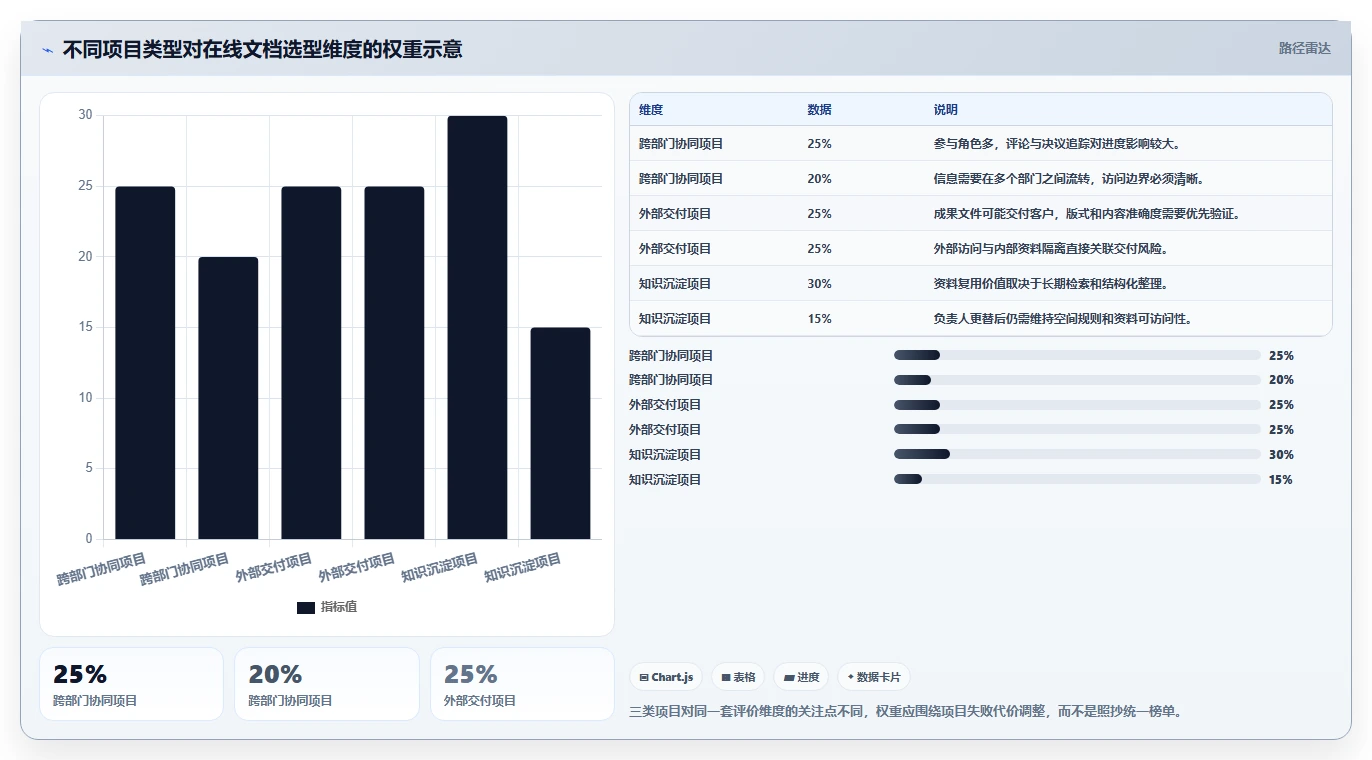Screen dimensions: 1372x760
Task: Toggle the 指标值 legend swatch
Action: tap(306, 608)
